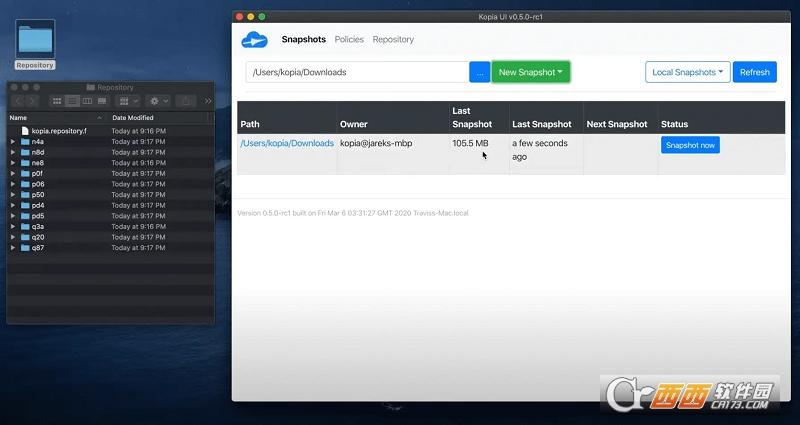The width and height of the screenshot is (800, 425).
Task: Sort Finder list by the Name column
Action: (56, 117)
